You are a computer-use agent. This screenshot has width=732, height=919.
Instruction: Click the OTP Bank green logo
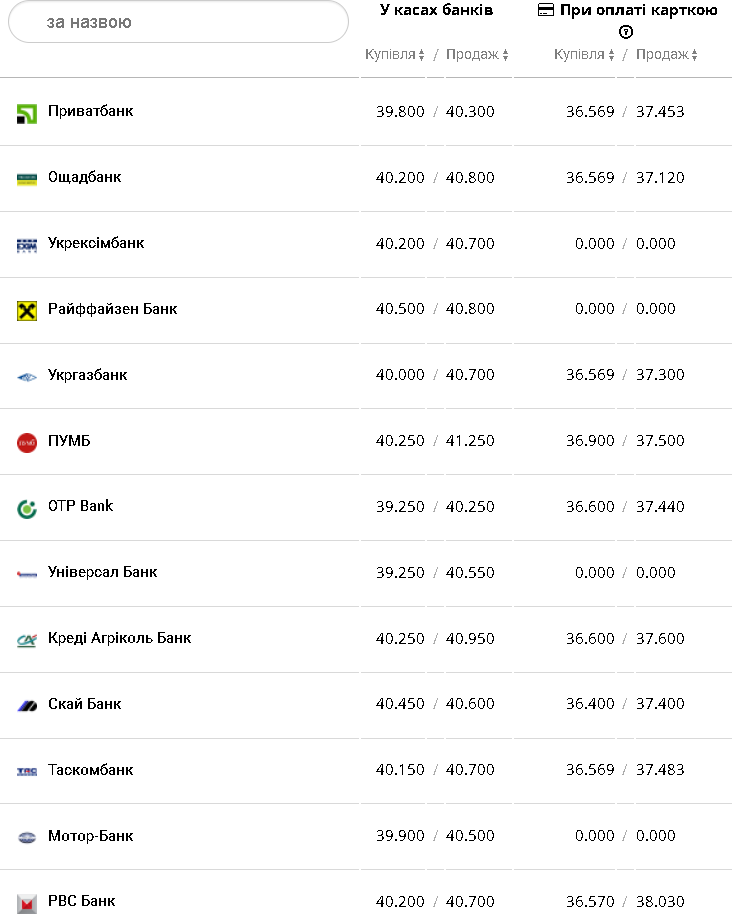(27, 508)
